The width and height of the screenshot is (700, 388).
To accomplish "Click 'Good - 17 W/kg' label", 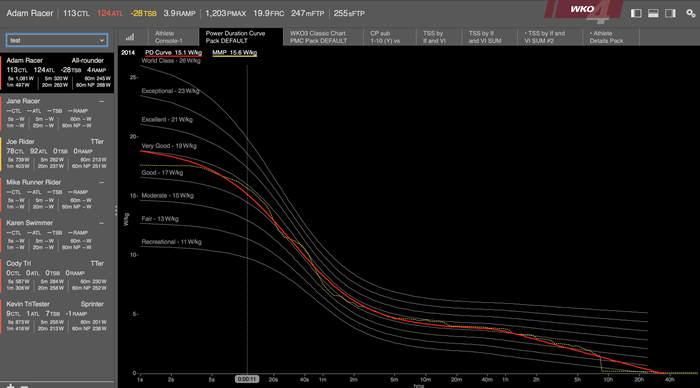I will 162,173.
